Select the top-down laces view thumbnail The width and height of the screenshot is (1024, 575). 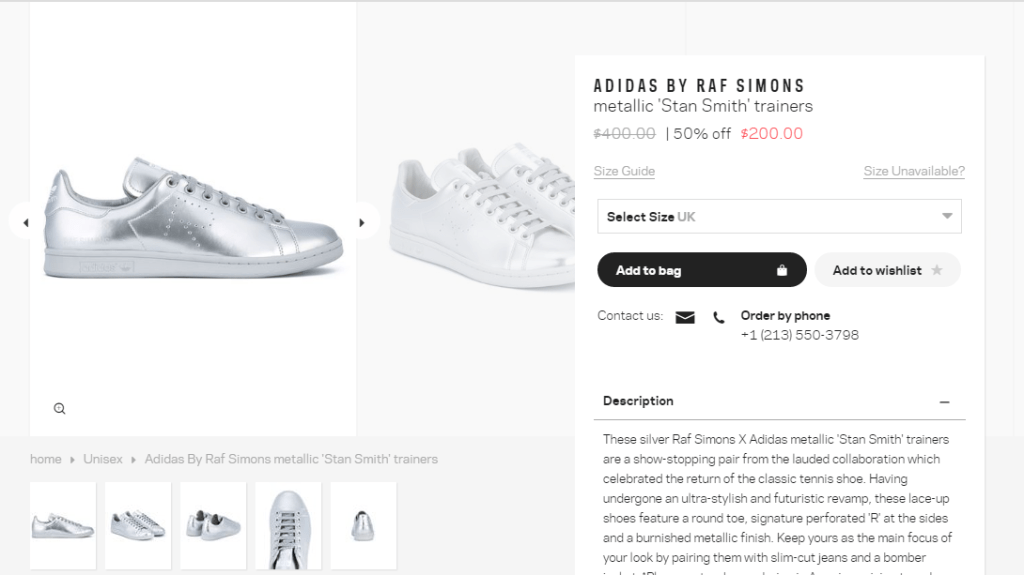click(x=288, y=525)
